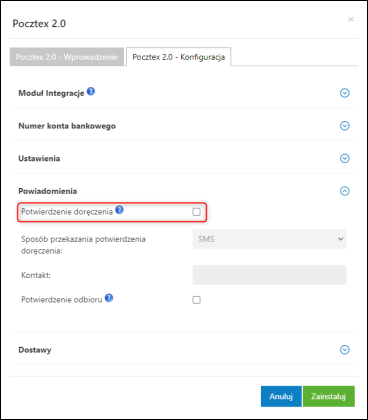Click the Powiadomienia heading text

tap(48, 191)
